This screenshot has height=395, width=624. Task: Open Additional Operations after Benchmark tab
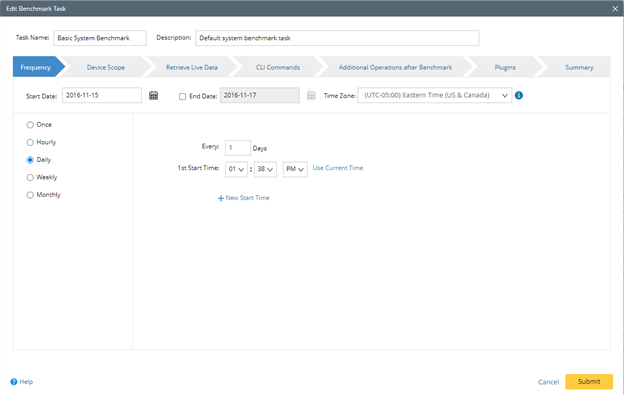pyautogui.click(x=395, y=67)
